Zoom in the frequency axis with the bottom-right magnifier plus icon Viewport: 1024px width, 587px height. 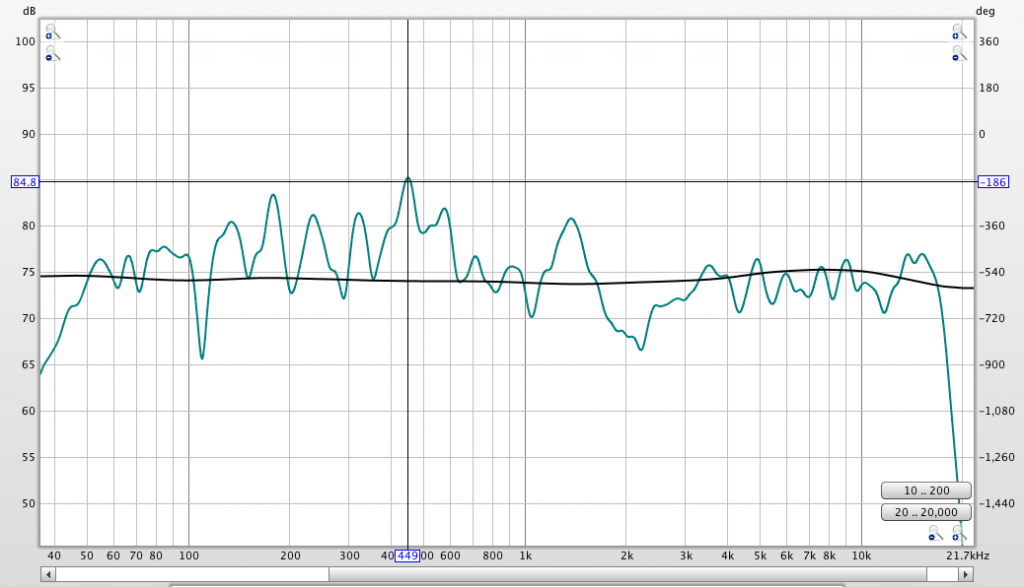pos(959,534)
